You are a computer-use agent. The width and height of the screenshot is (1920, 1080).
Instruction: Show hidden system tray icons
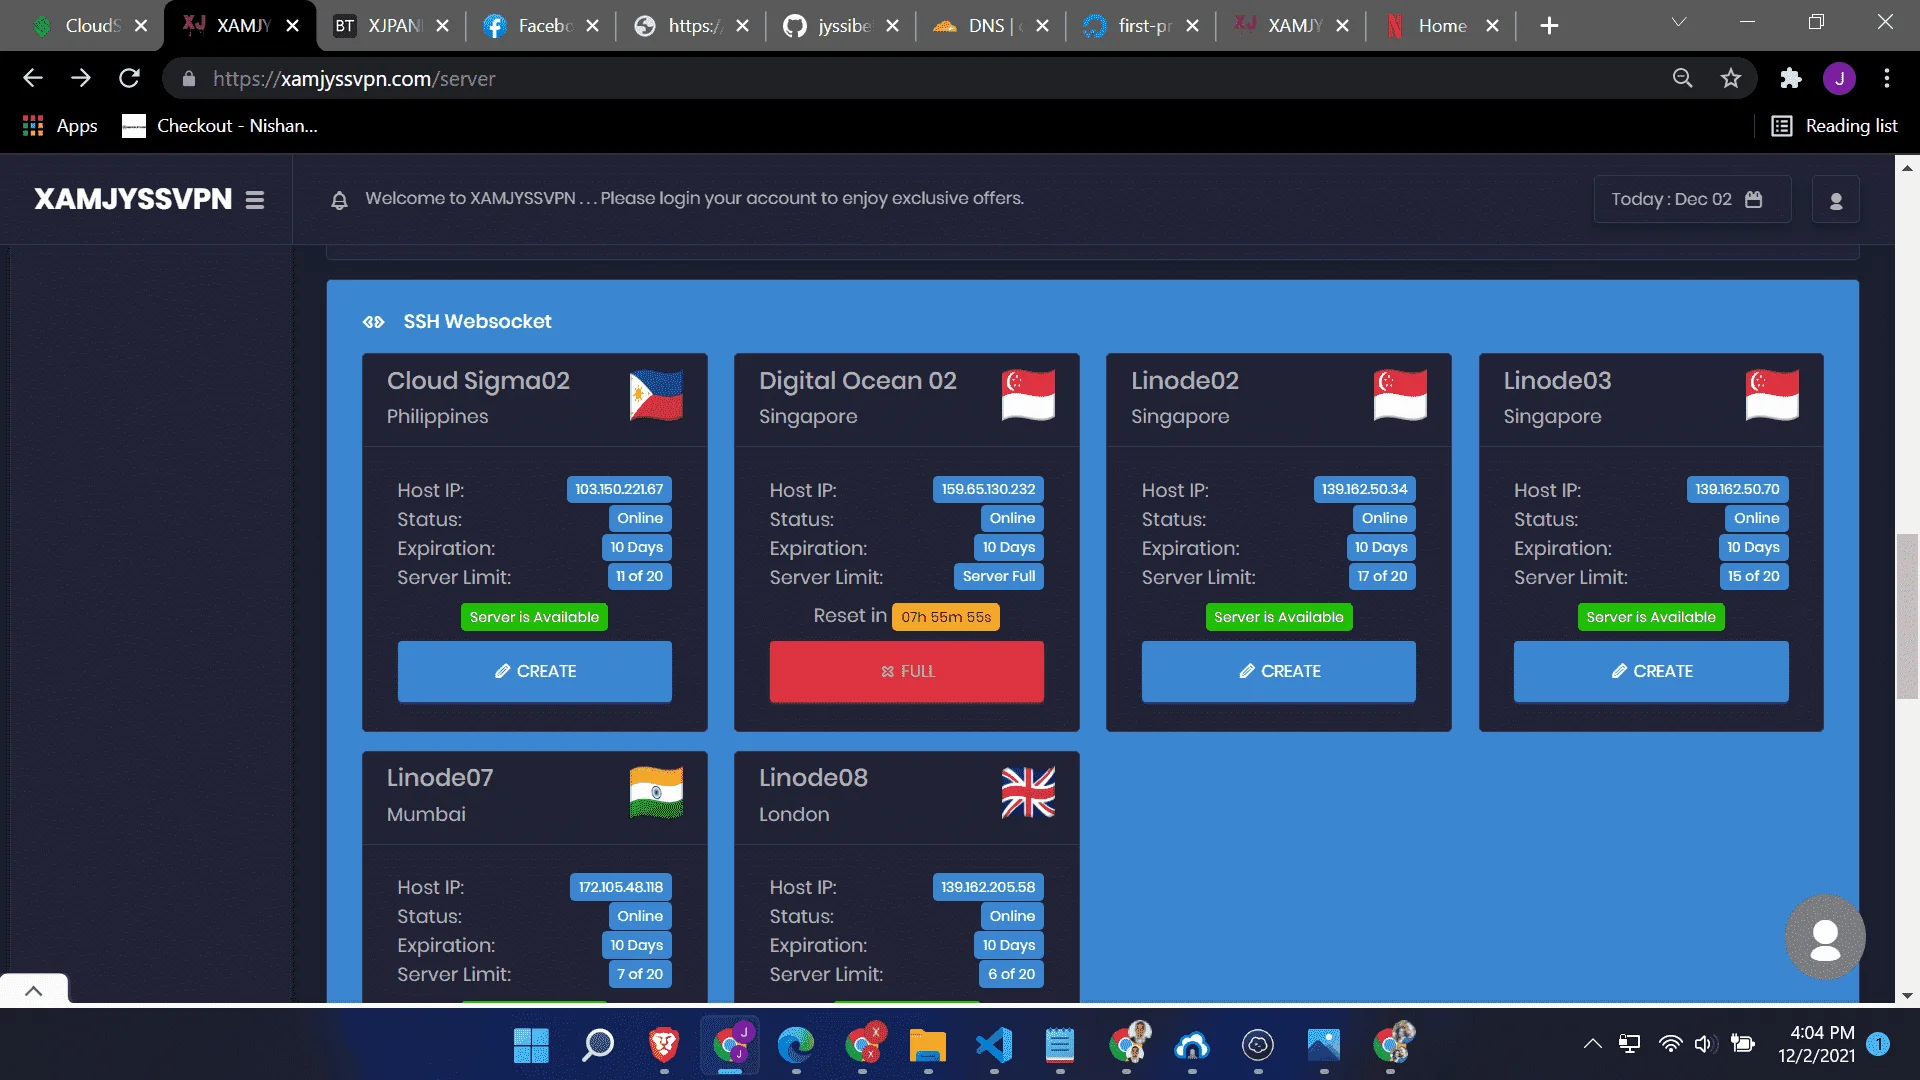[1592, 1044]
